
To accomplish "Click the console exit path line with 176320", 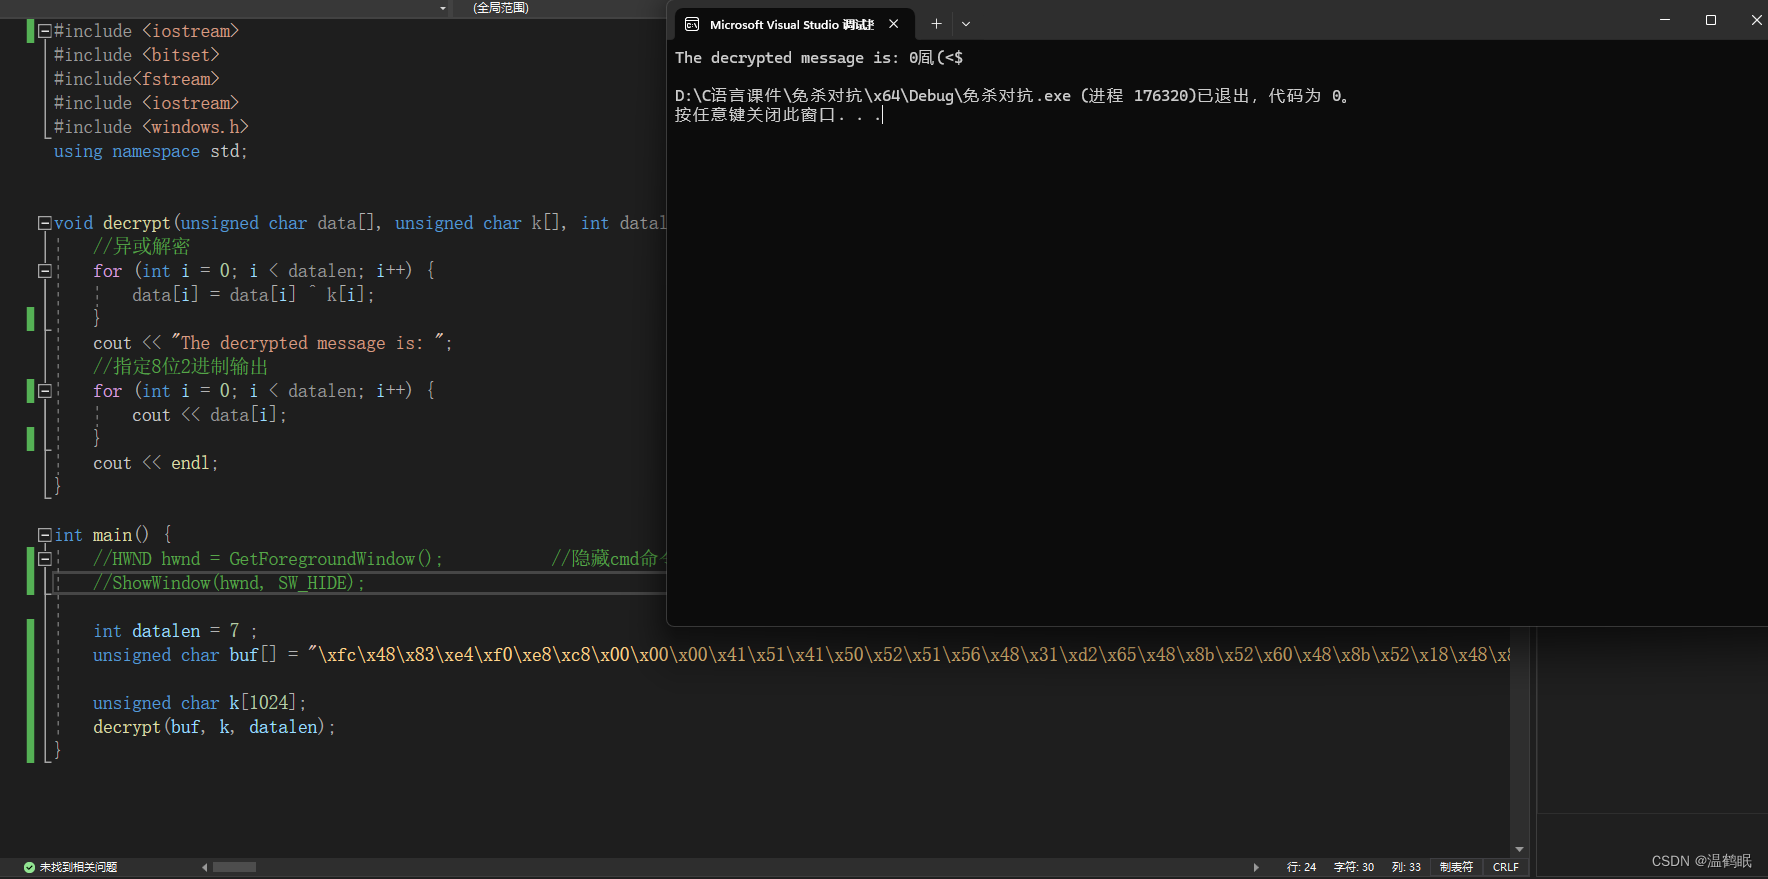I will click(1012, 96).
